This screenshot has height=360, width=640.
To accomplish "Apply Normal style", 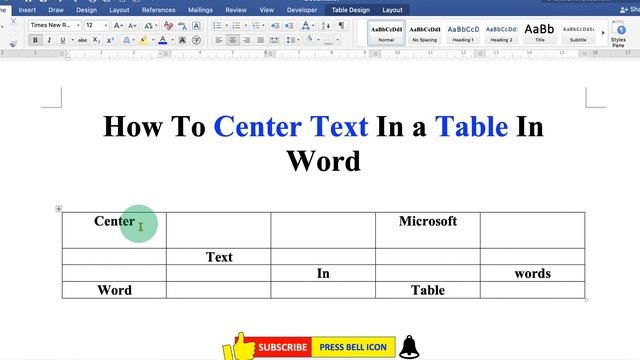I will [x=386, y=33].
